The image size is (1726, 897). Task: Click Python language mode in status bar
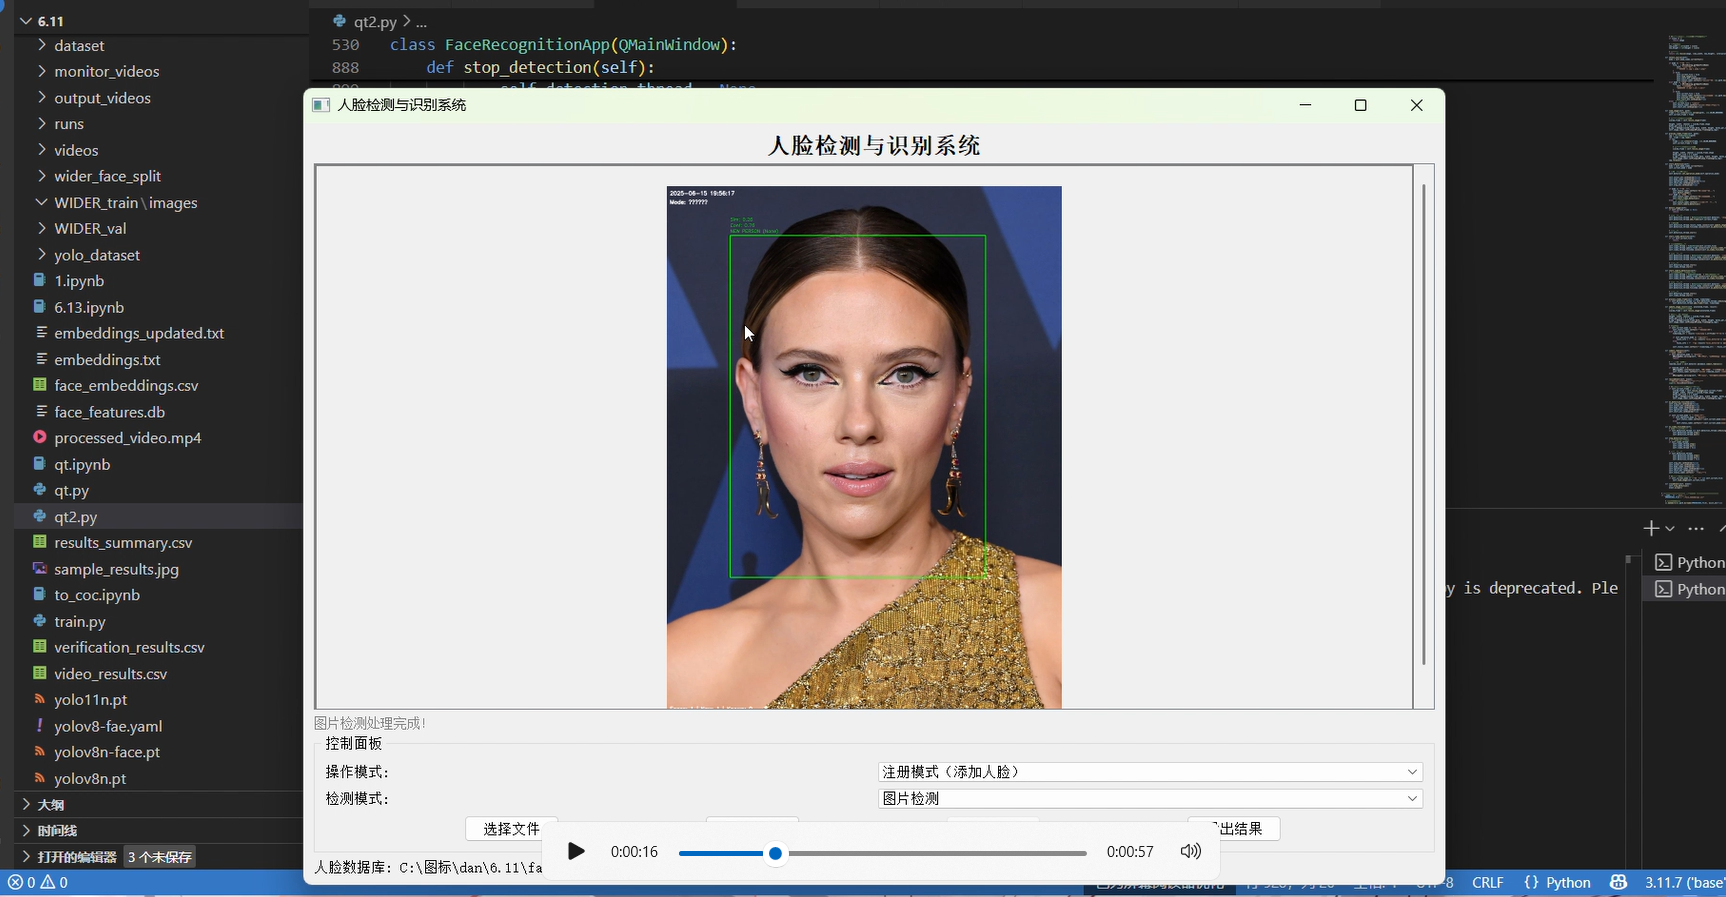pos(1568,882)
